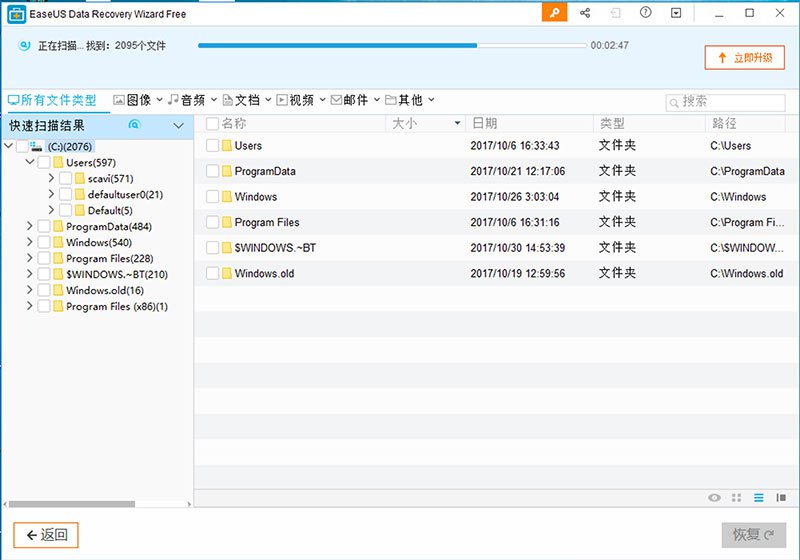
Task: Click the scrollbar right arrow in tree panel
Action: [189, 504]
